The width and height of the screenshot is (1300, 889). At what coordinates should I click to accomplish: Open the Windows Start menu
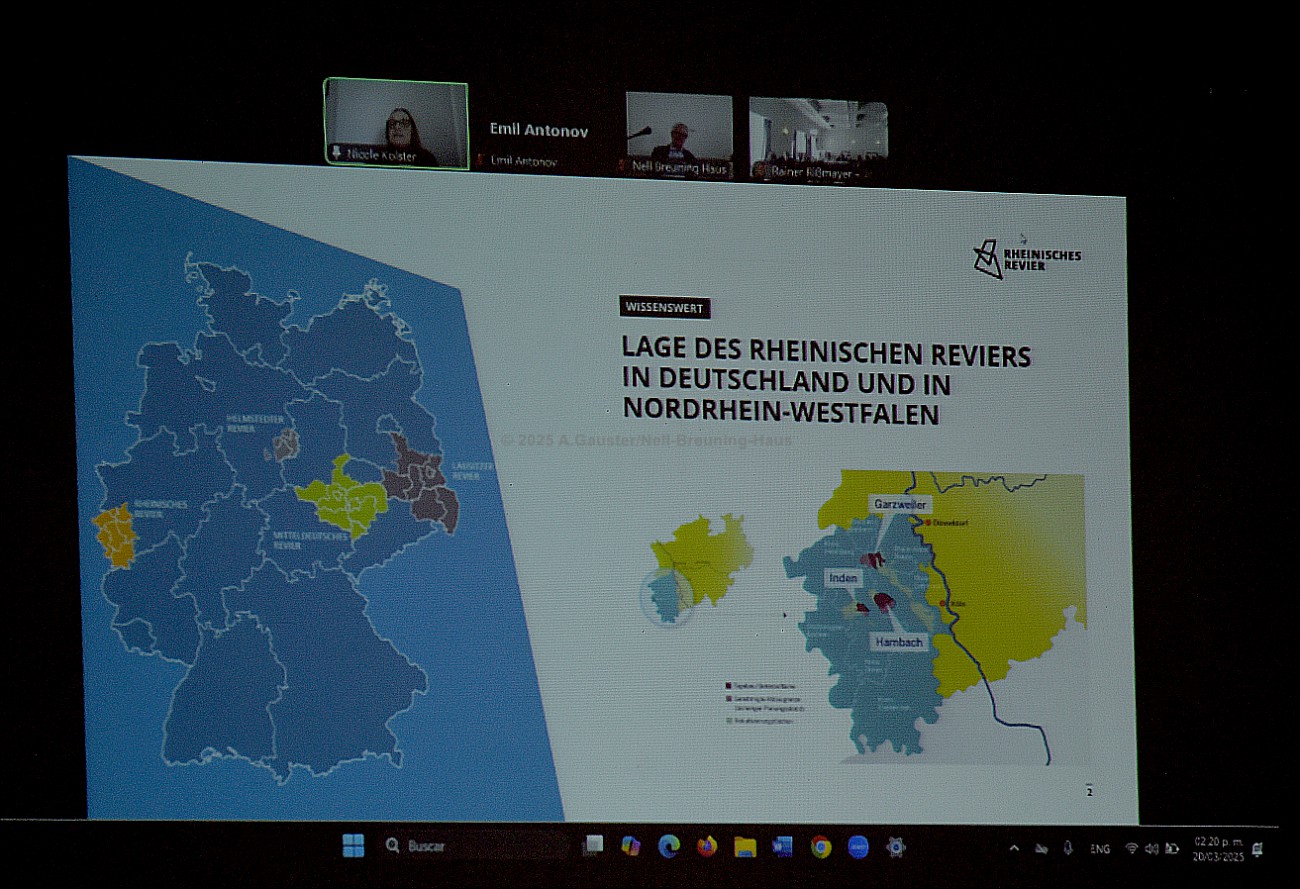click(x=353, y=846)
